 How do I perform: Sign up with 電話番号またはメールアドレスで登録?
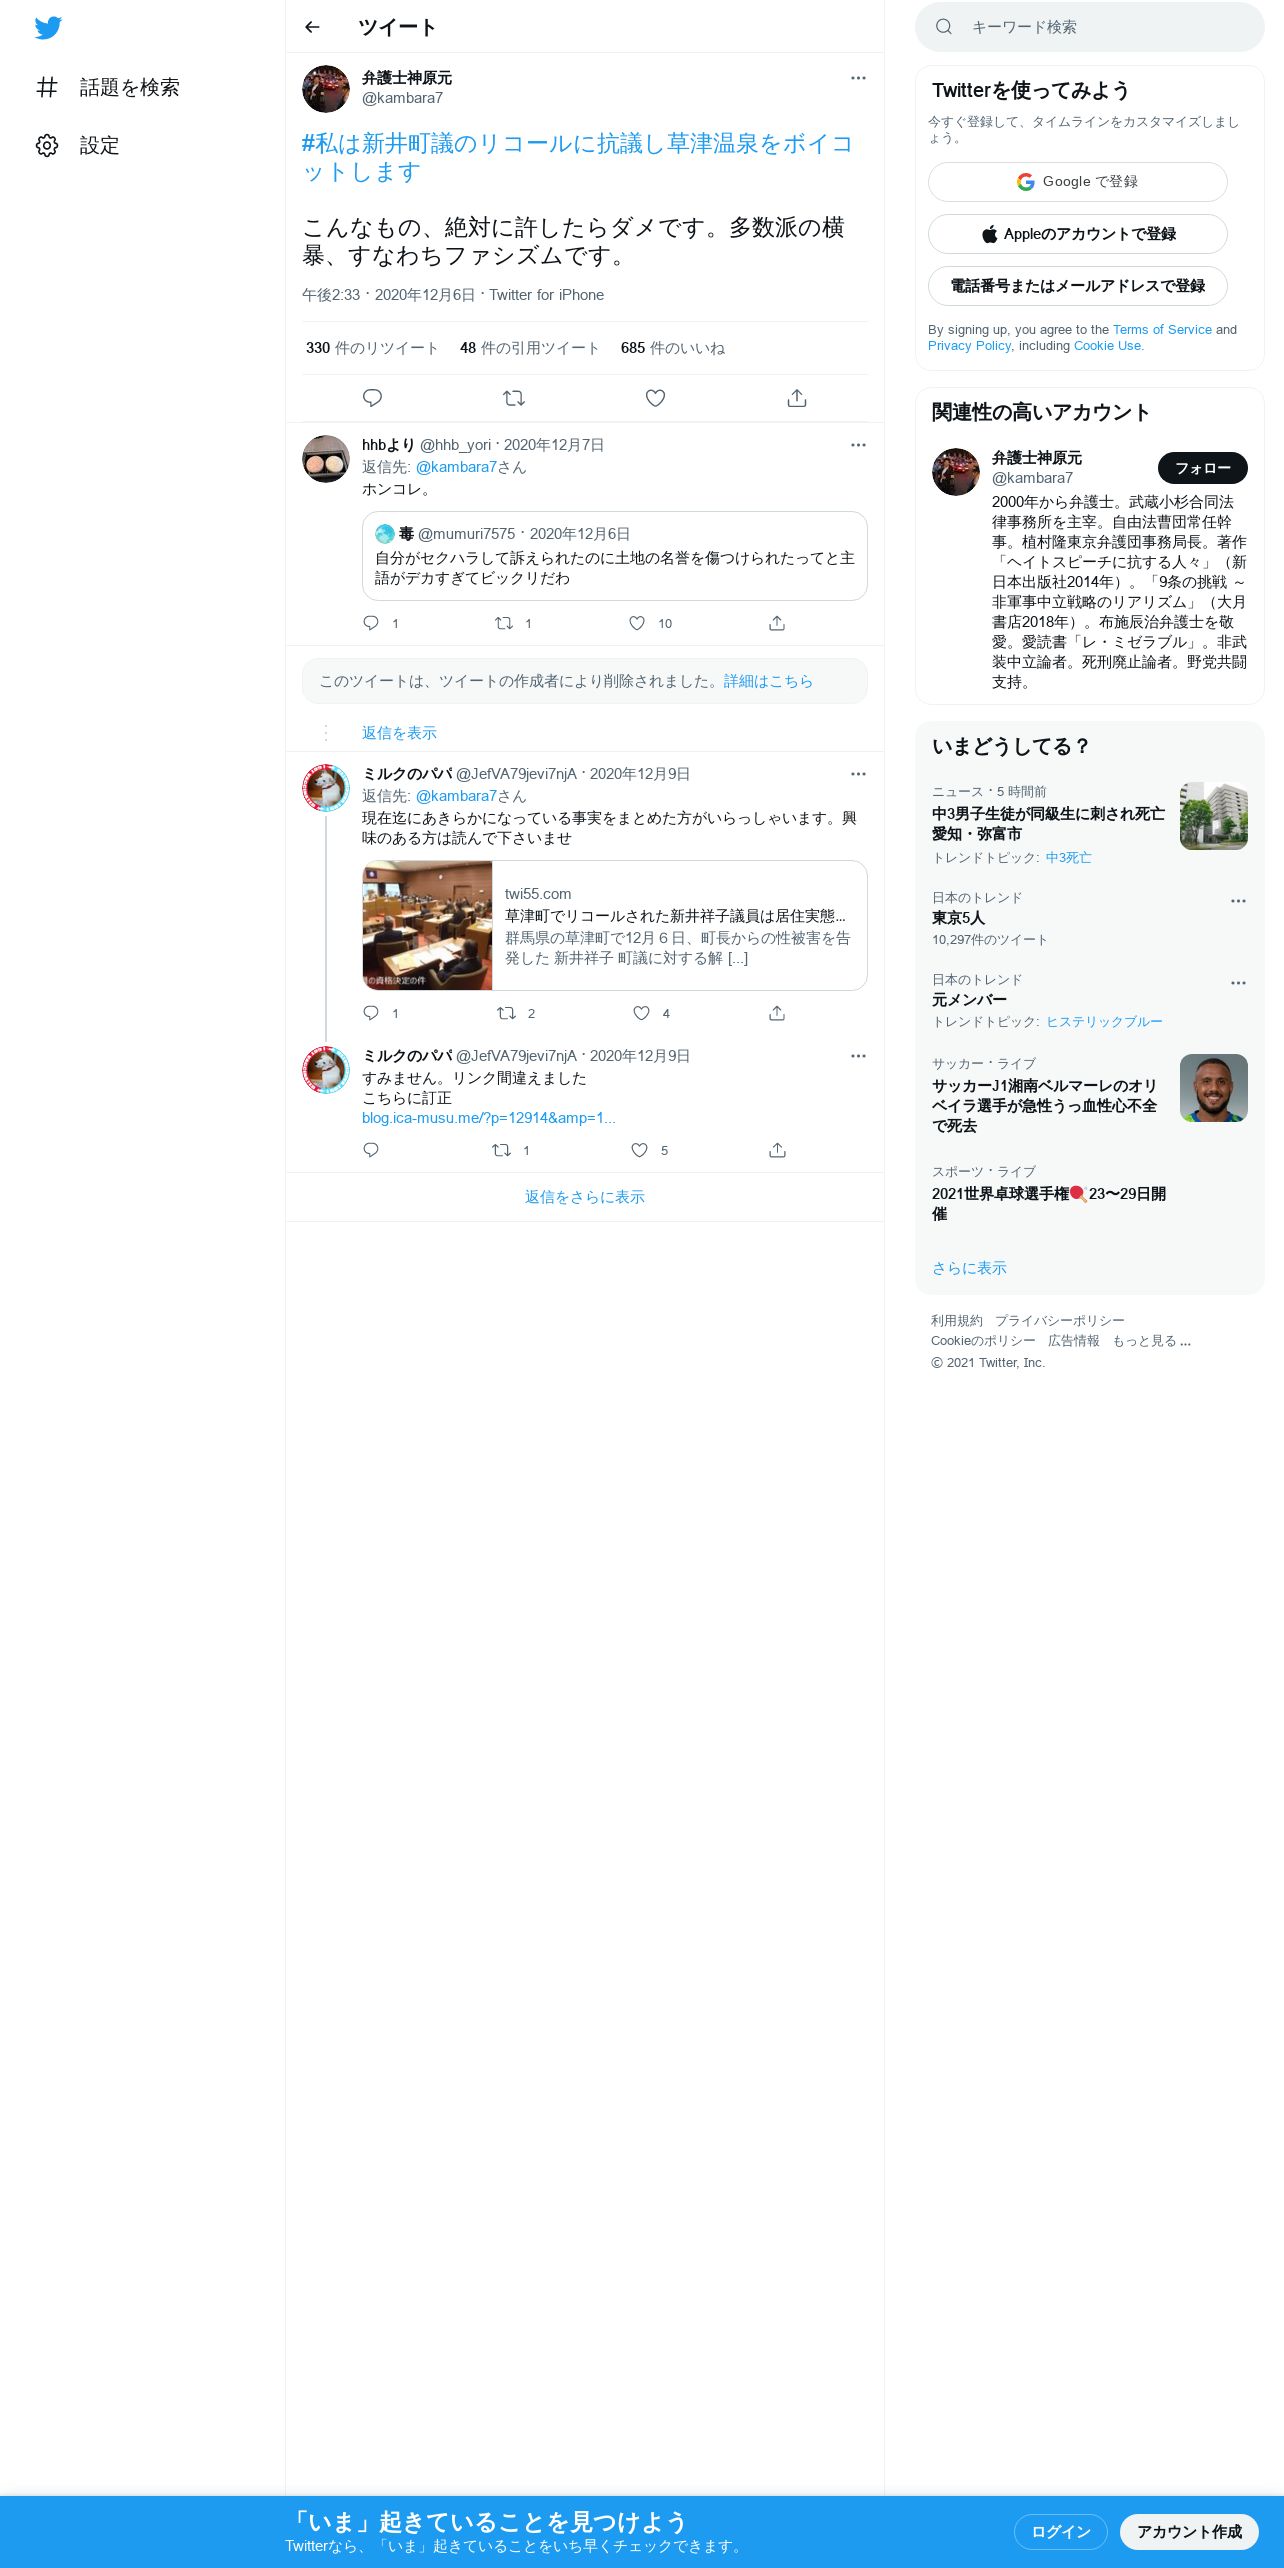(x=1078, y=286)
